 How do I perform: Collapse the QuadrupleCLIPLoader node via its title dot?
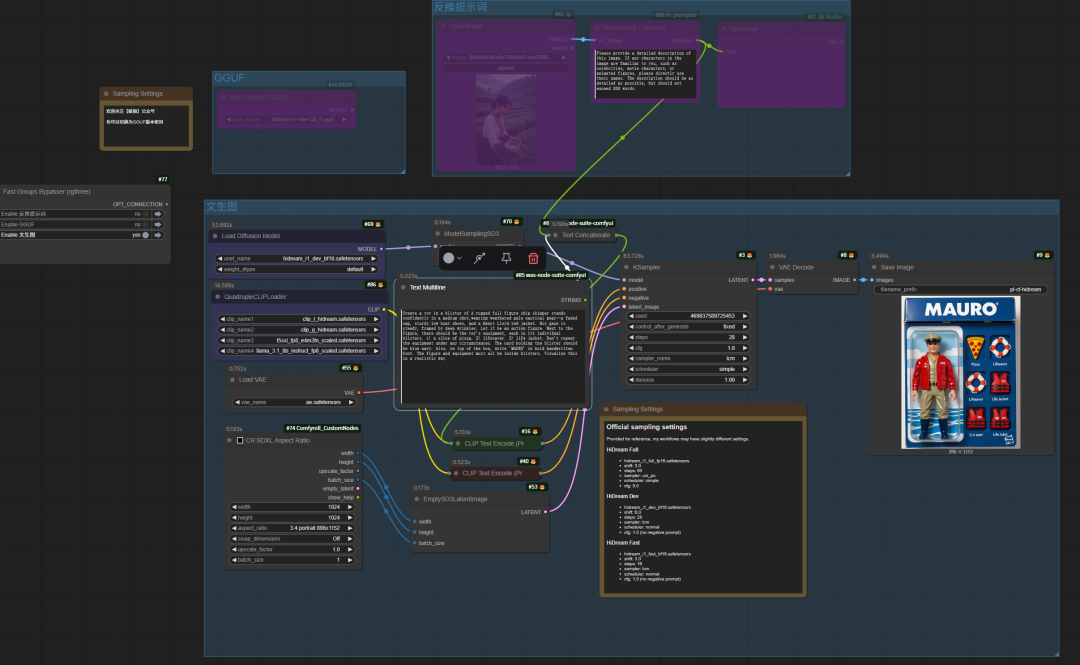point(218,297)
